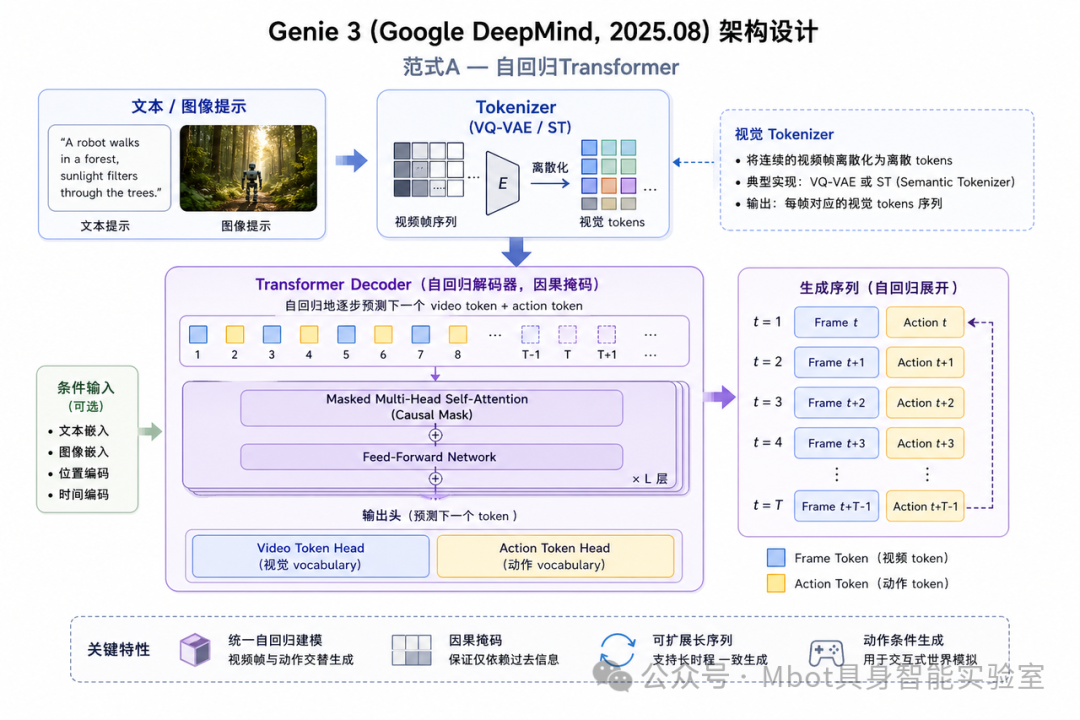Click the bullet about 典型实现 VQ-VAE 或 ST
This screenshot has height=720, width=1080.
pyautogui.click(x=875, y=182)
